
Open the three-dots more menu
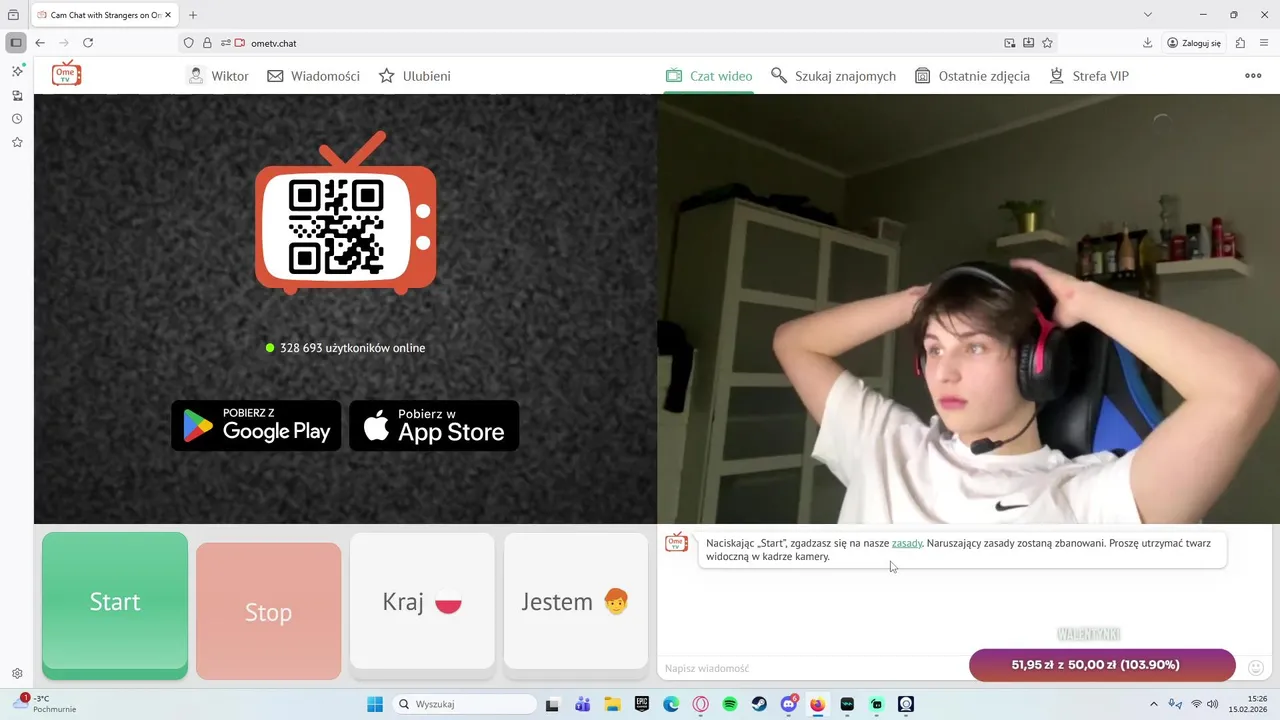[1253, 76]
